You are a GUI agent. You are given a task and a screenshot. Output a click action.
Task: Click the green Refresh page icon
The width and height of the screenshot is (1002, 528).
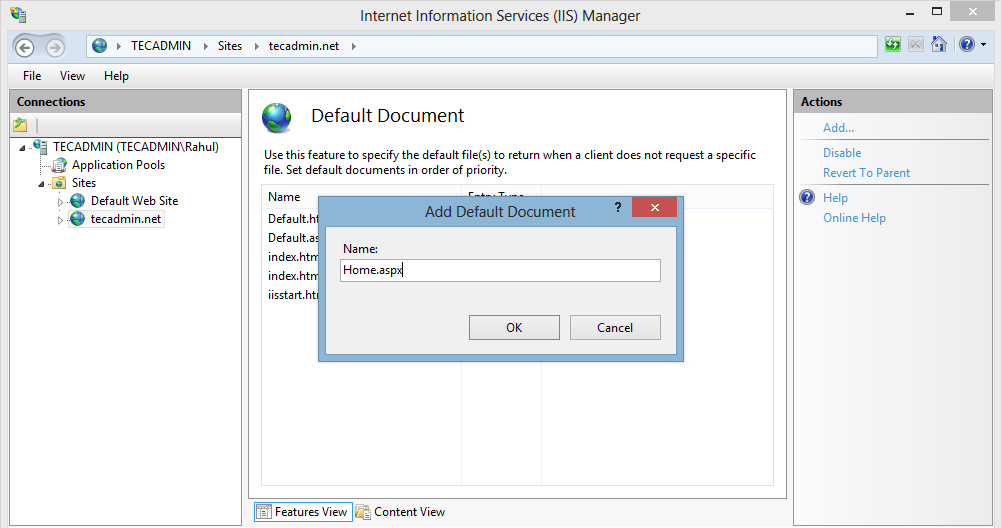[x=893, y=45]
